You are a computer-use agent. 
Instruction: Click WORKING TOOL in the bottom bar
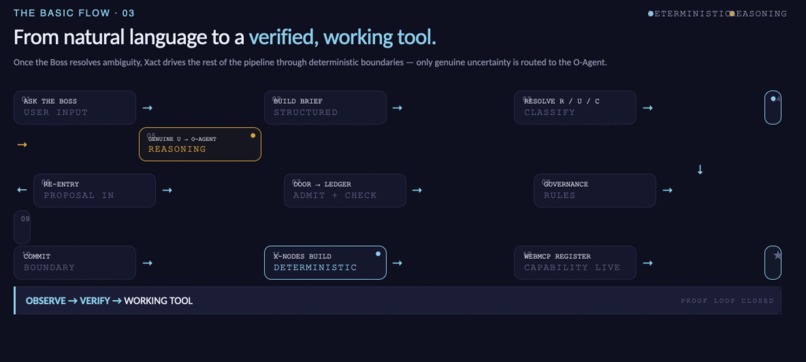coord(158,301)
